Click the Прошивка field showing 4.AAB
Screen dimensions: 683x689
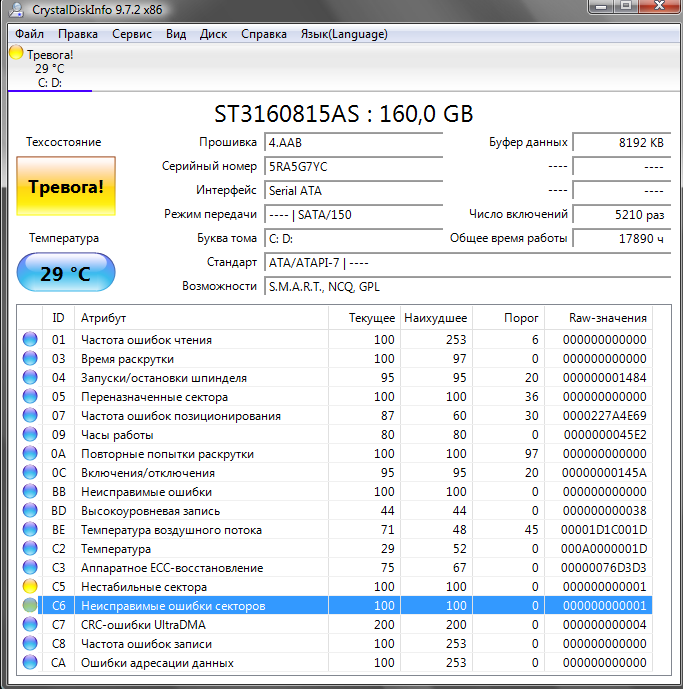[x=353, y=143]
